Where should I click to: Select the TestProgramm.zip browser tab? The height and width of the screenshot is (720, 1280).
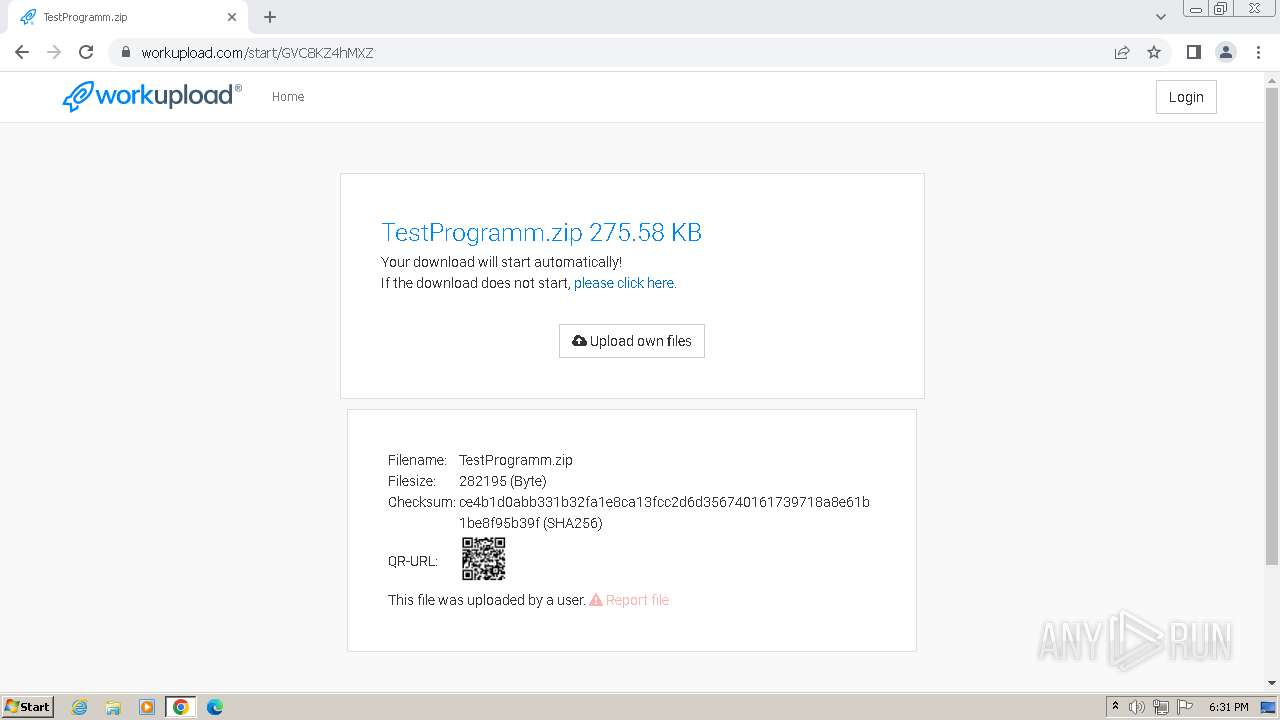(x=128, y=17)
